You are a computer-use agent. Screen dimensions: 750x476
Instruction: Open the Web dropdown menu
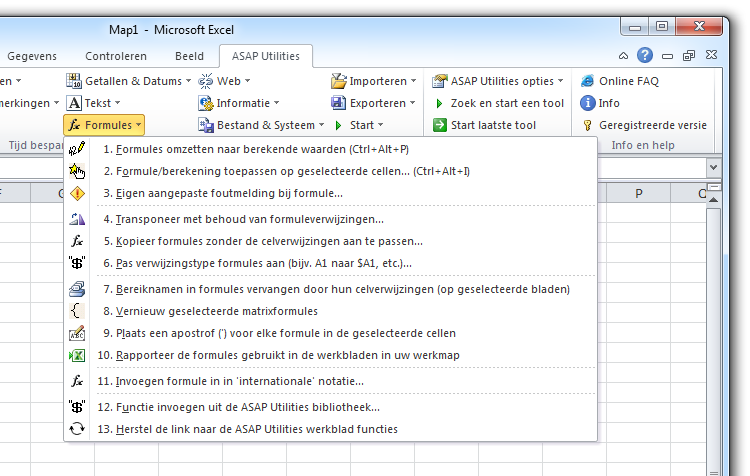[x=247, y=81]
